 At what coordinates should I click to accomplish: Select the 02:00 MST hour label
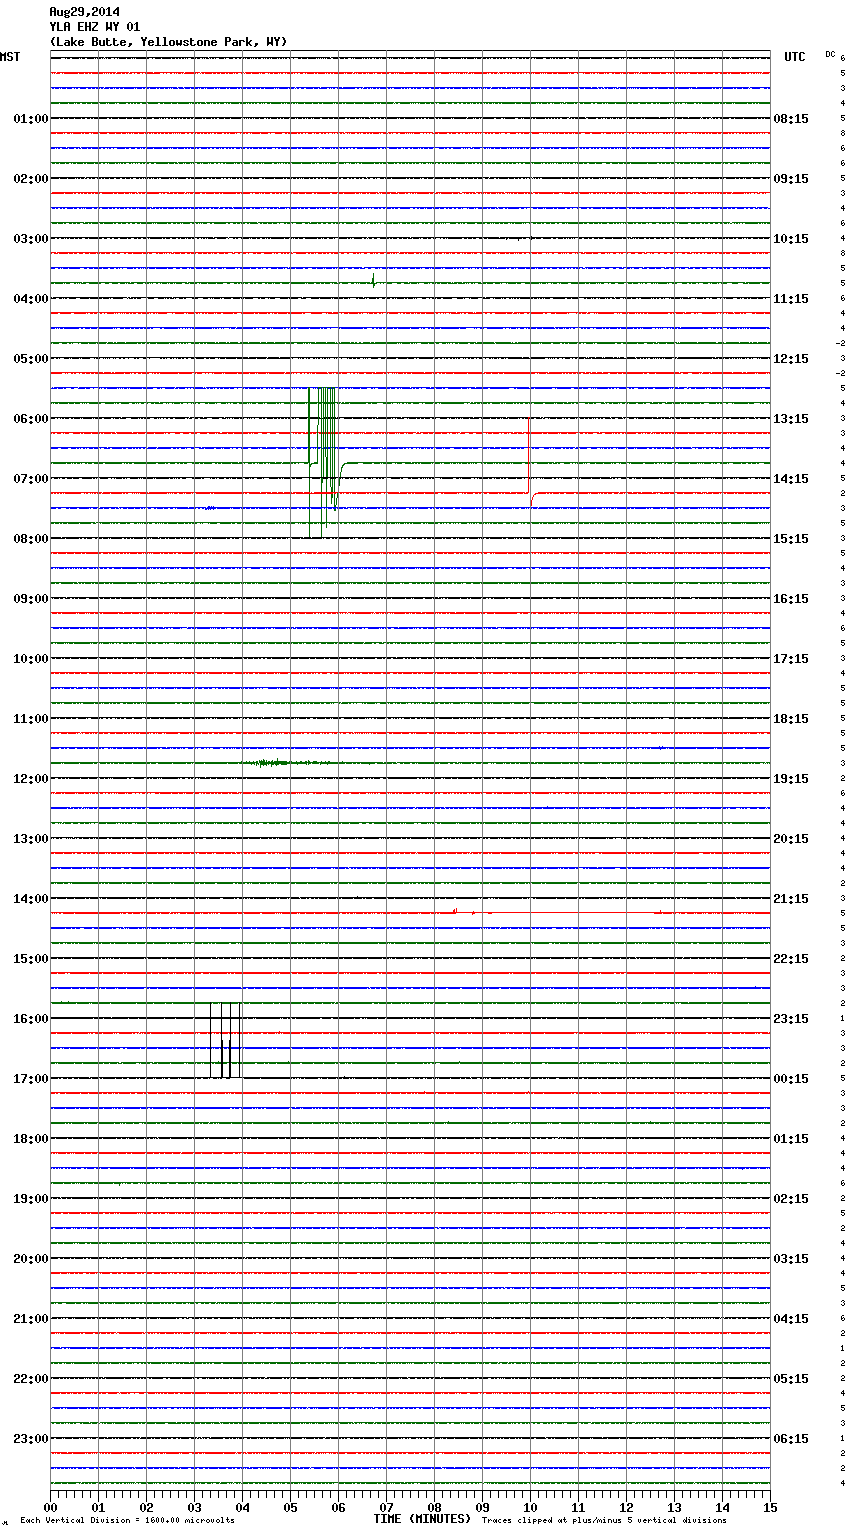click(x=31, y=179)
